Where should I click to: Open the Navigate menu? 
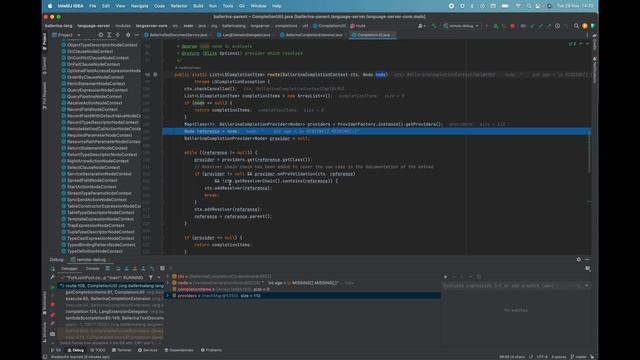[140, 6]
